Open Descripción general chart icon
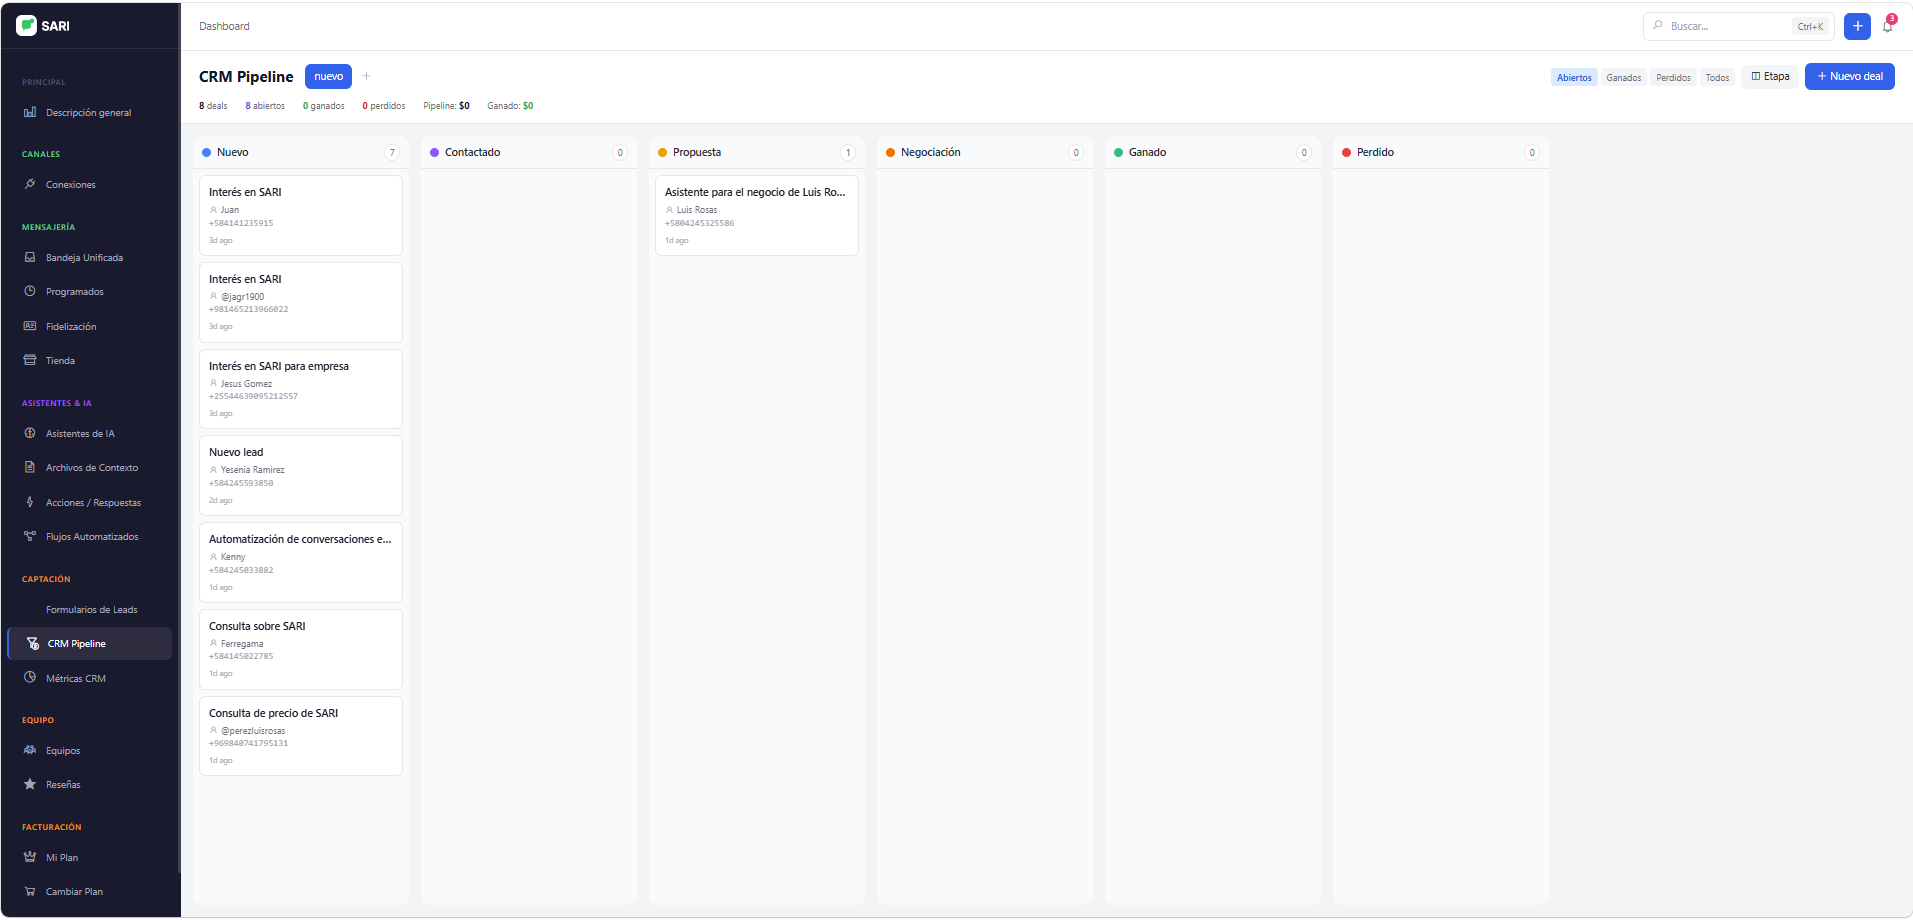This screenshot has height=920, width=1913. click(x=30, y=112)
